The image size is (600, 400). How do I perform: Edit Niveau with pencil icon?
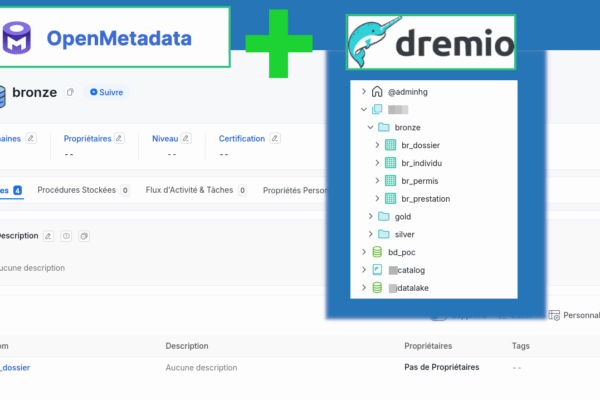[186, 139]
